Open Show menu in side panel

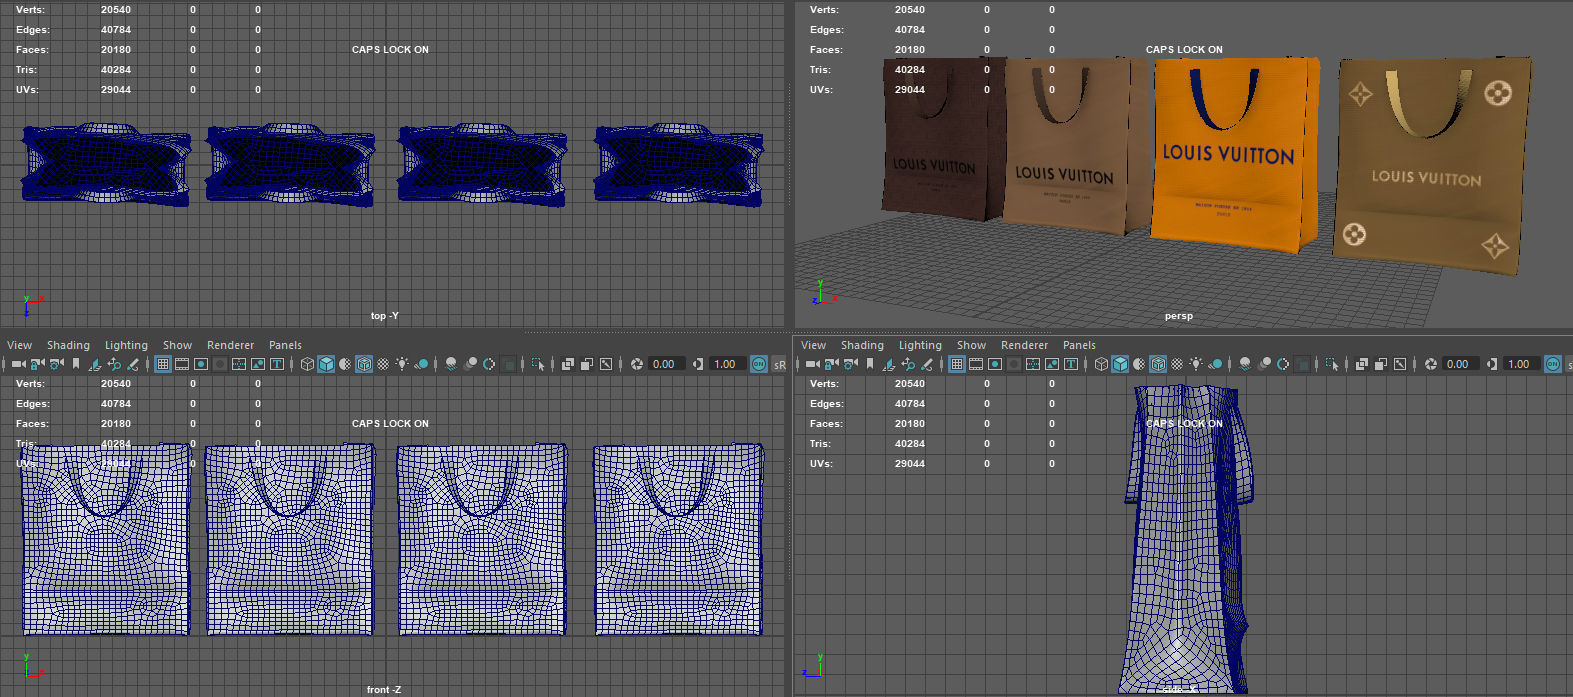(971, 345)
